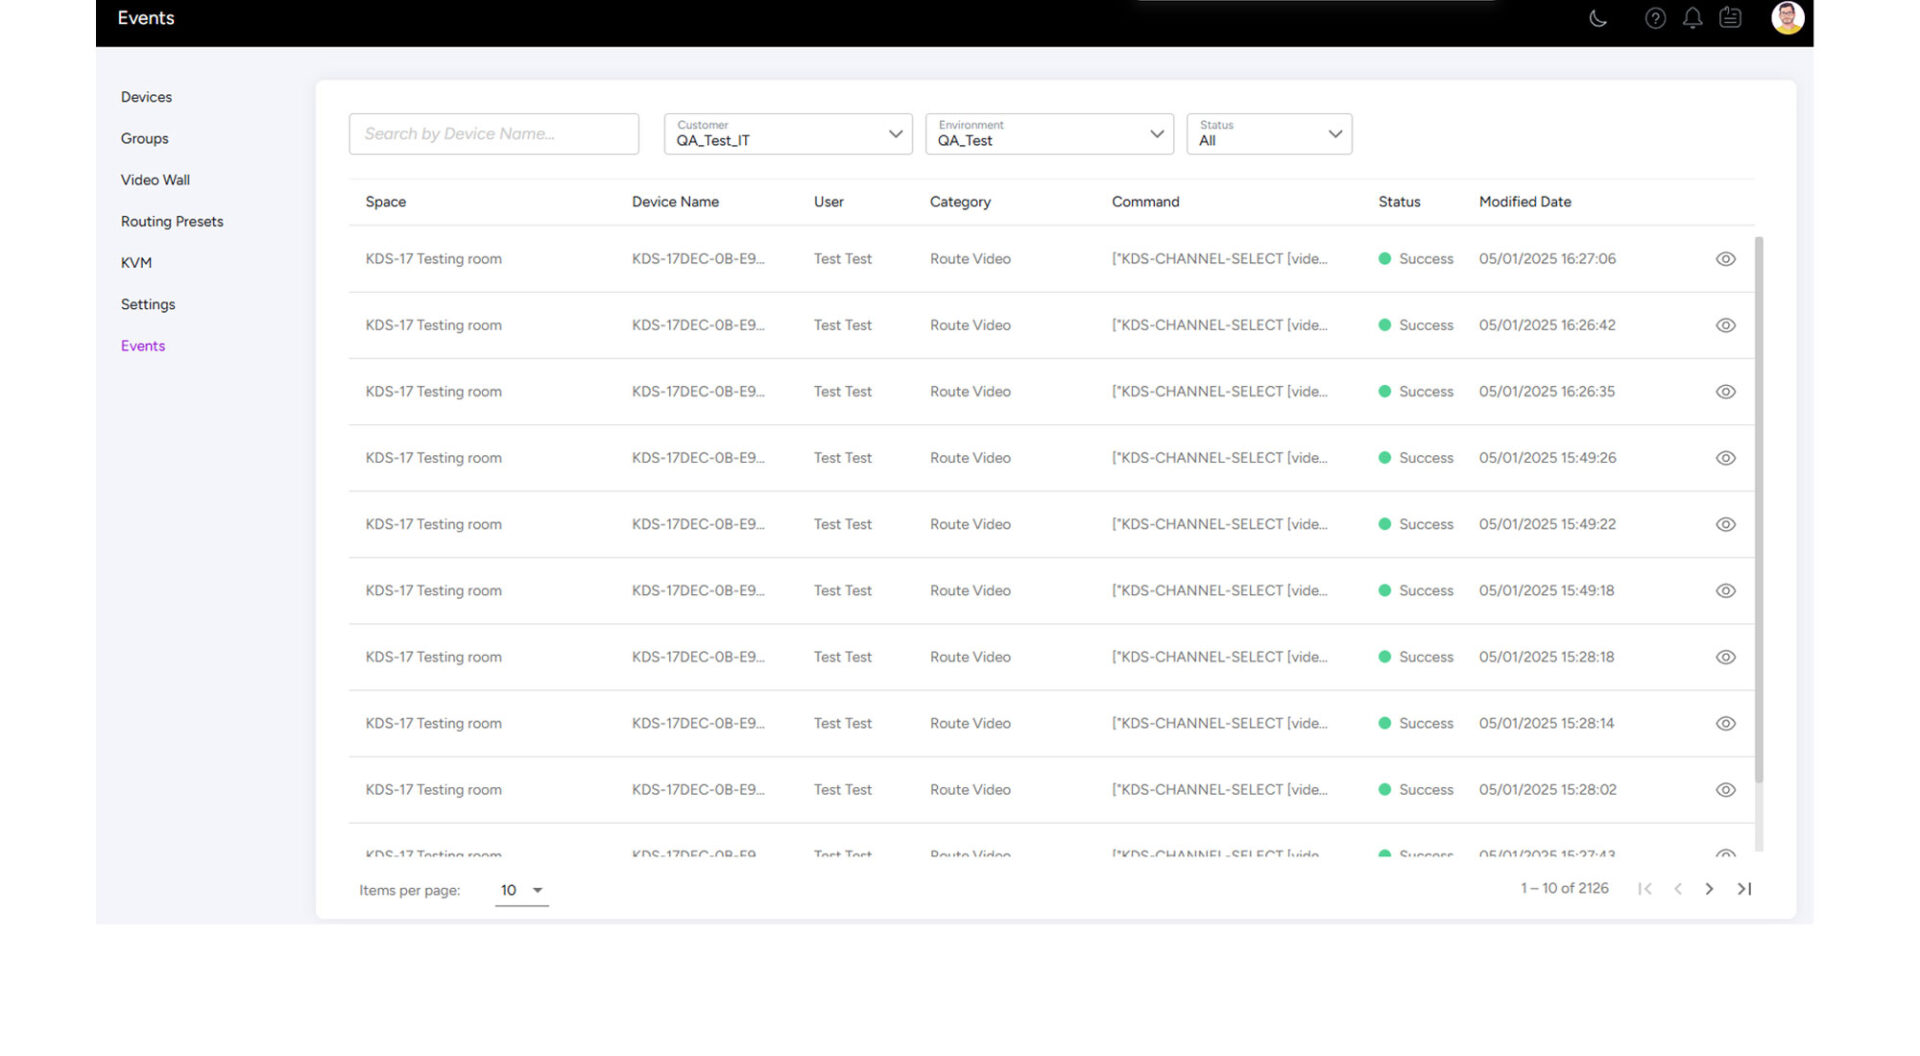Click date text 05/01/2025 15:28:02
Viewport: 1920px width, 1056px height.
[1547, 790]
